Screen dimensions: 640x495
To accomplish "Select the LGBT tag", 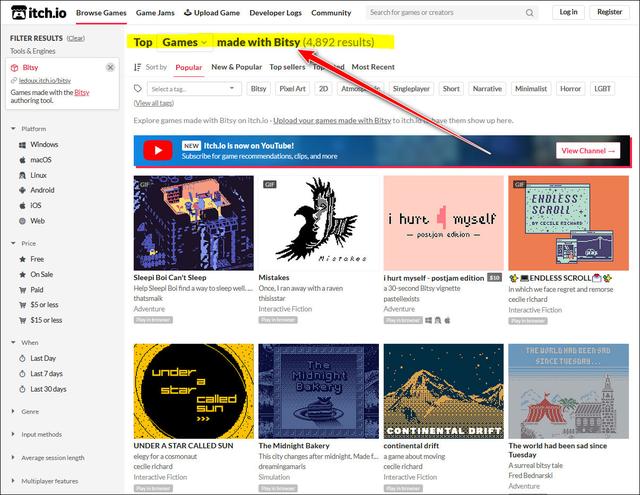I will [x=602, y=89].
